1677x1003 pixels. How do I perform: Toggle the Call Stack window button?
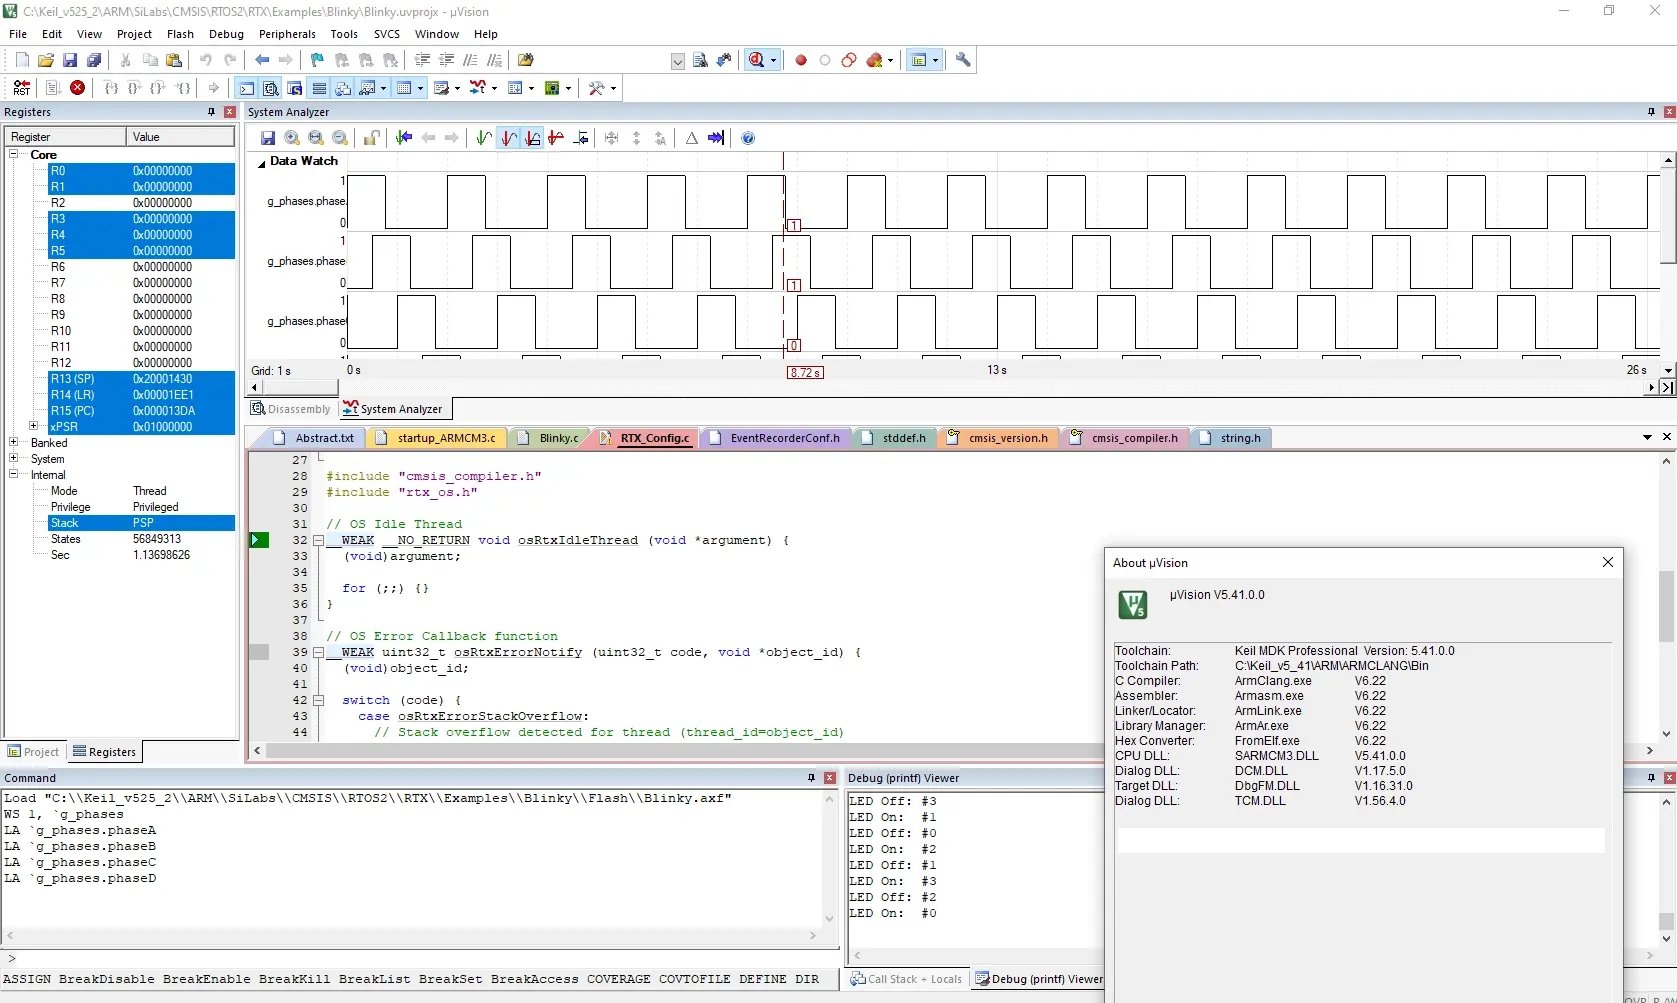tap(343, 88)
